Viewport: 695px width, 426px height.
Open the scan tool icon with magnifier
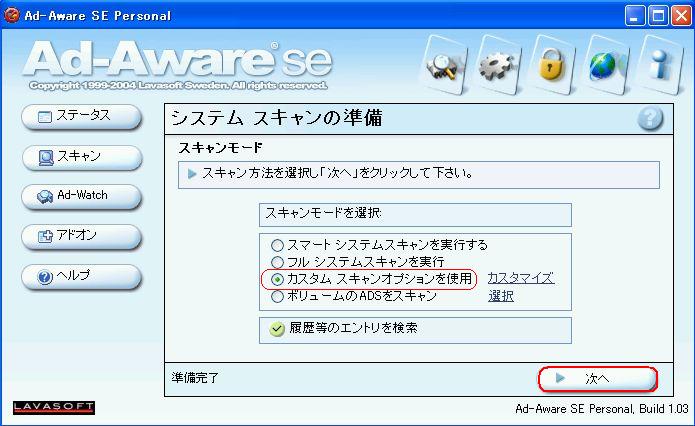[445, 66]
